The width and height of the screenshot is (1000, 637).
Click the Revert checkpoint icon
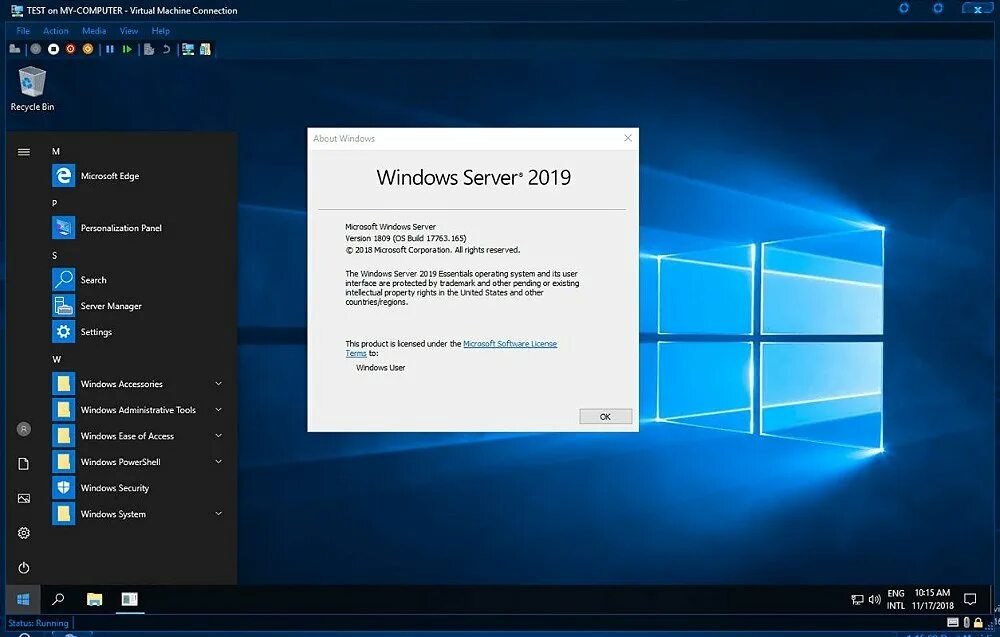click(x=167, y=49)
